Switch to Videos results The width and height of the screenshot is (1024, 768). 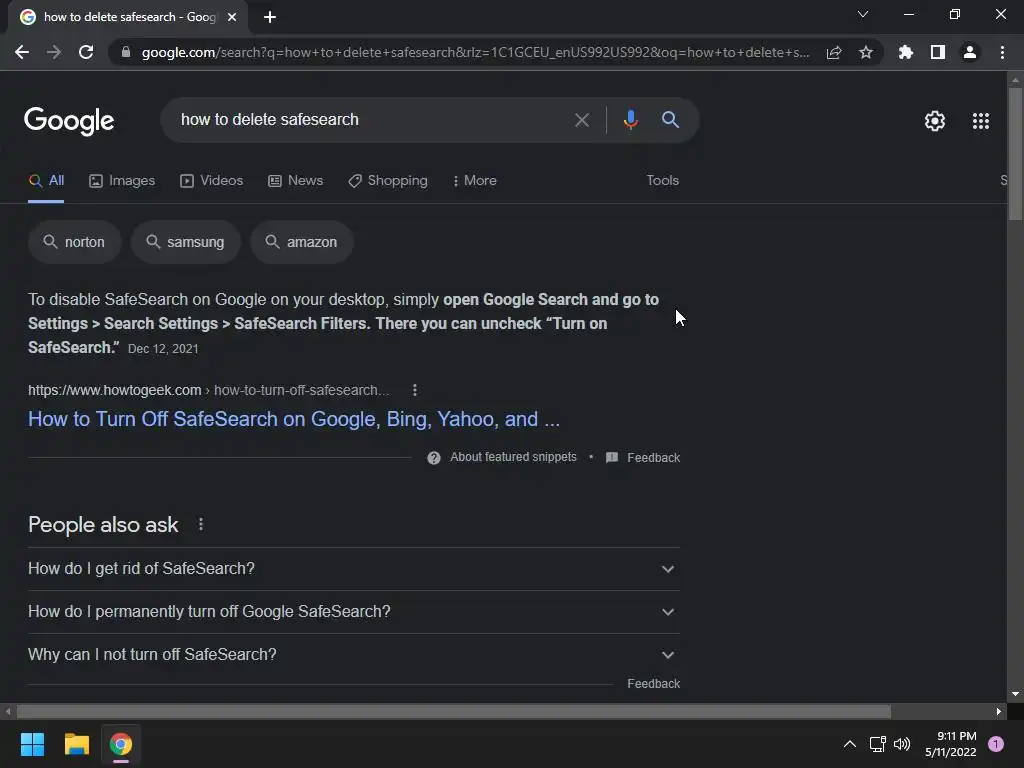click(212, 181)
